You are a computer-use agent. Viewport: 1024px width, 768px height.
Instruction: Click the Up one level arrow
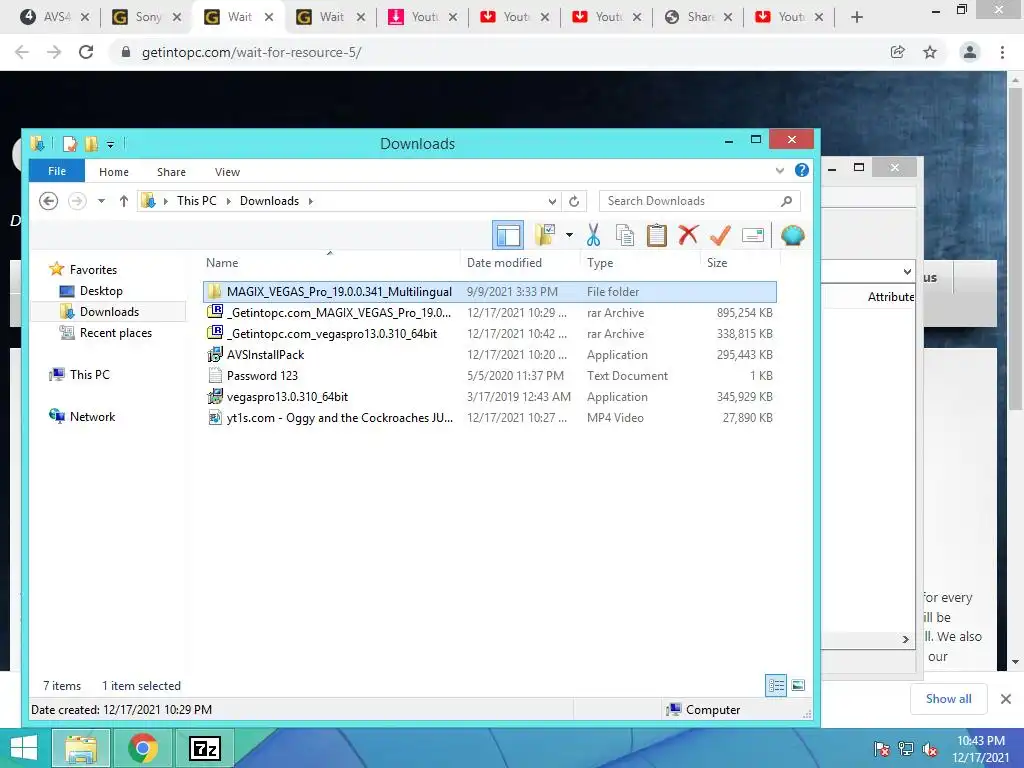(x=123, y=201)
